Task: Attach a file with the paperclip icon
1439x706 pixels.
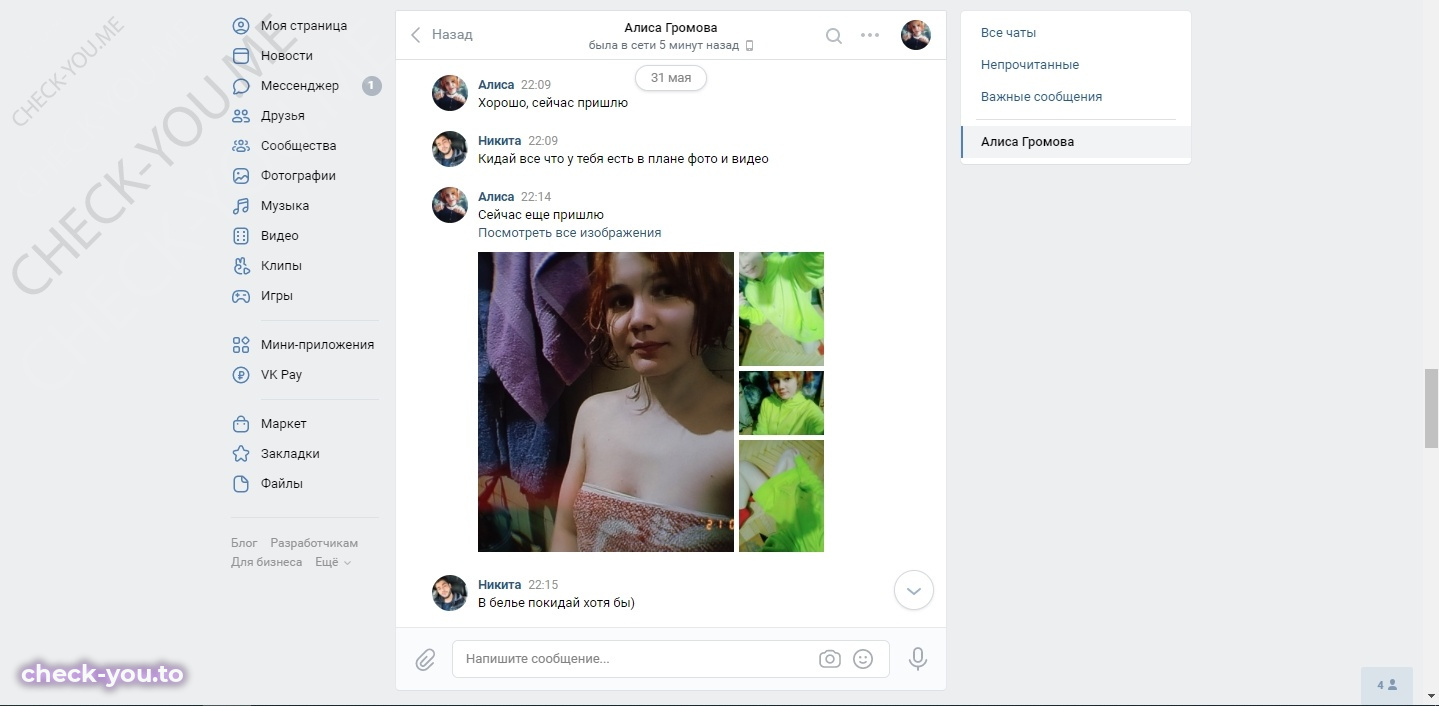Action: coord(425,660)
